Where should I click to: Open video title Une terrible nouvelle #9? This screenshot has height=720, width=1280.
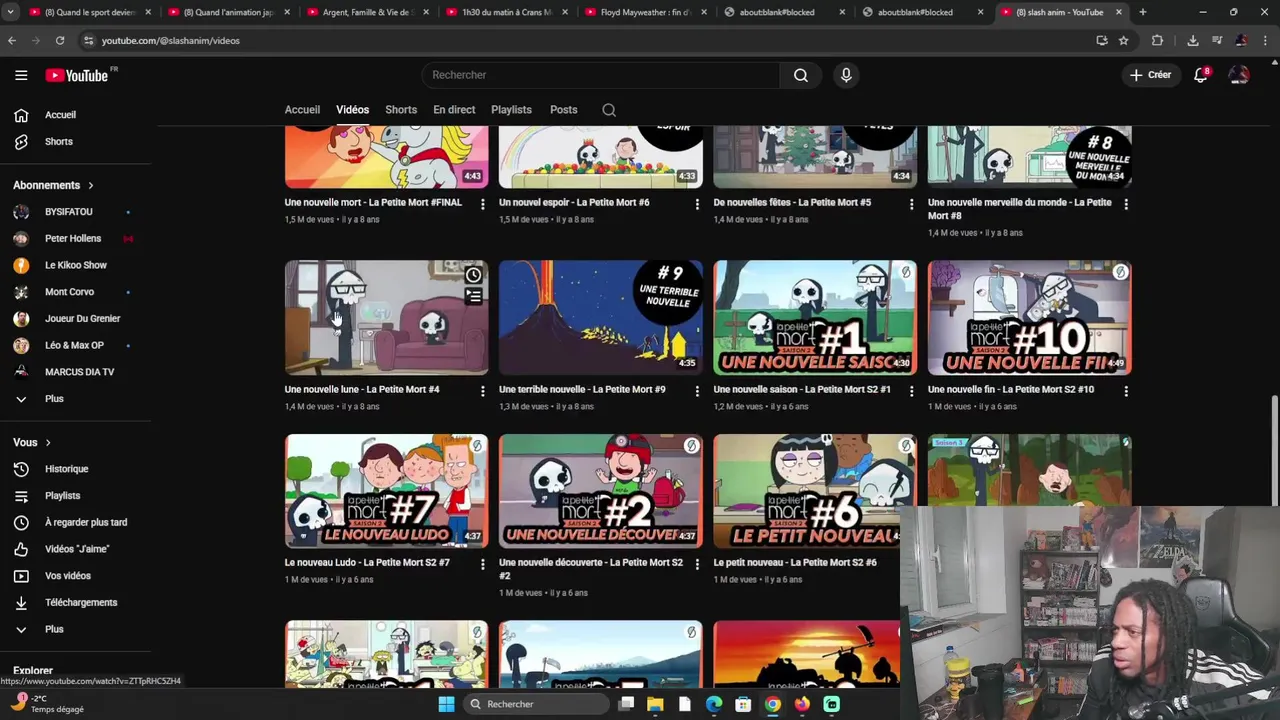click(x=582, y=389)
